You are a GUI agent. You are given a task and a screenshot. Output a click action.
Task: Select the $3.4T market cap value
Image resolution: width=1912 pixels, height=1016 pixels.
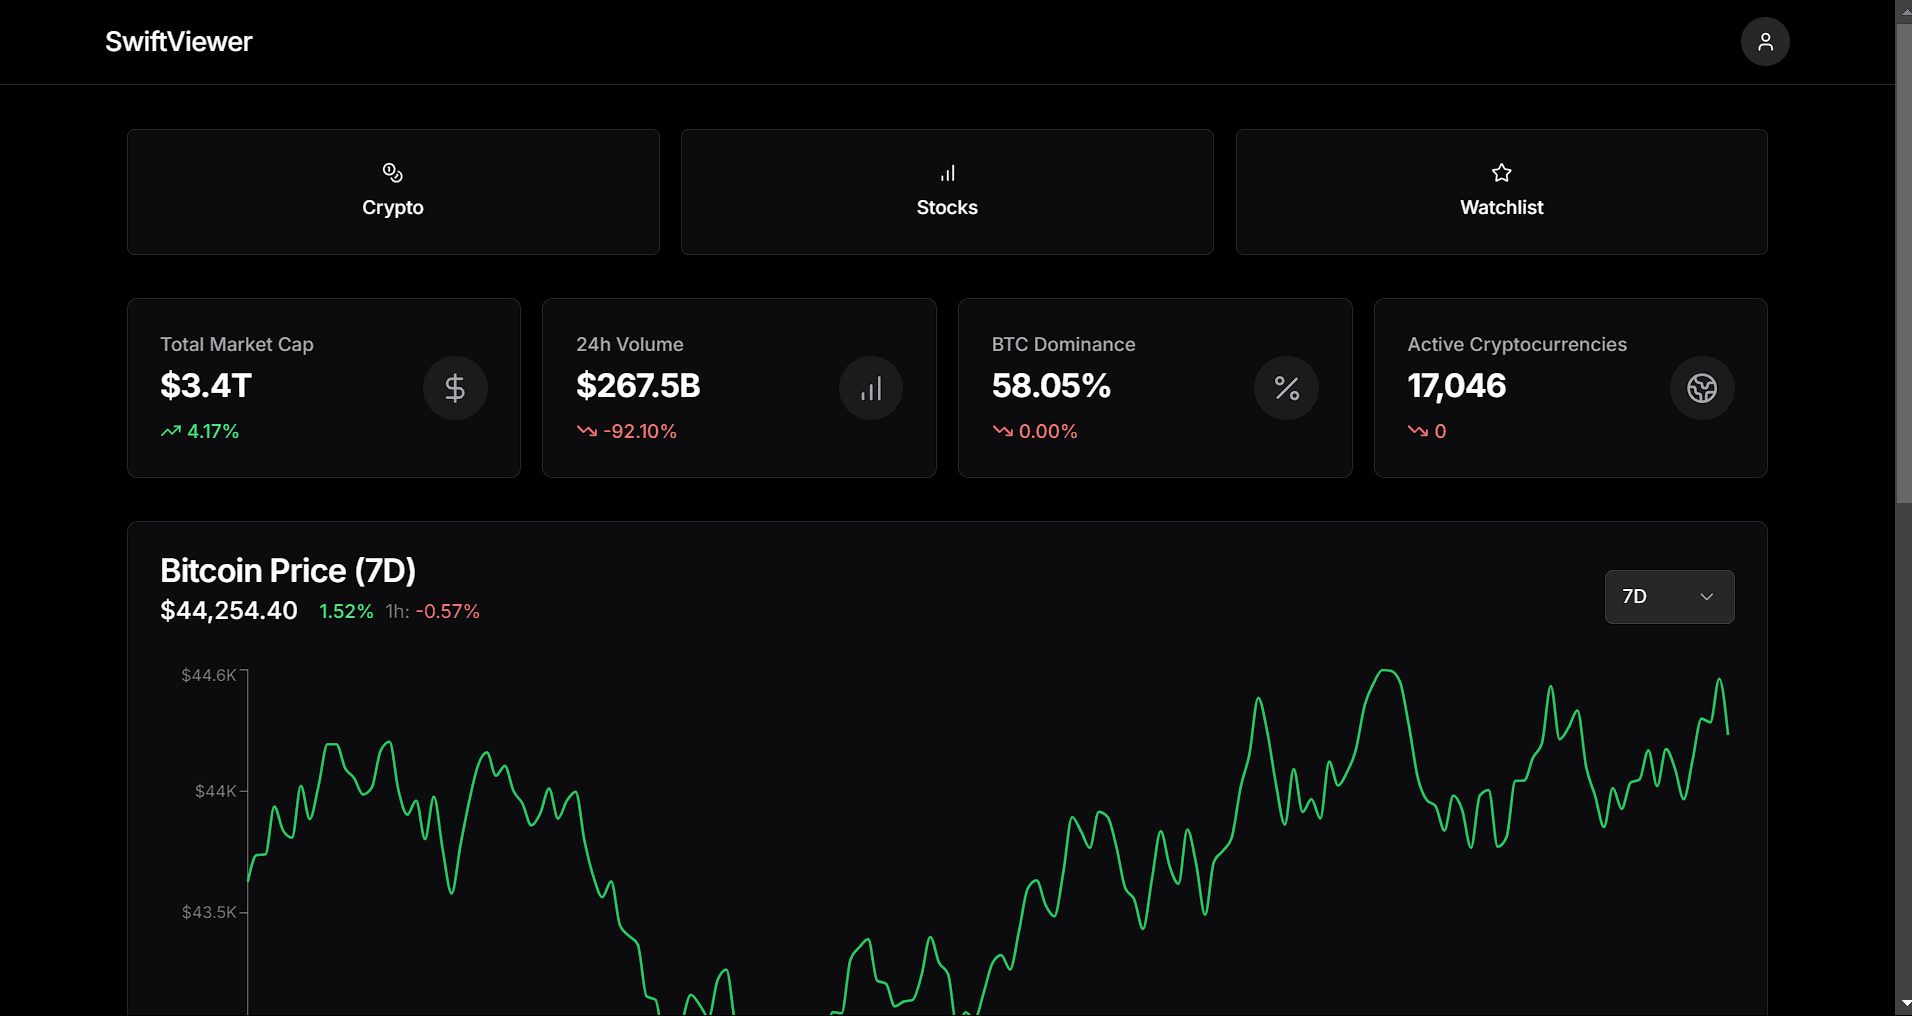coord(206,386)
